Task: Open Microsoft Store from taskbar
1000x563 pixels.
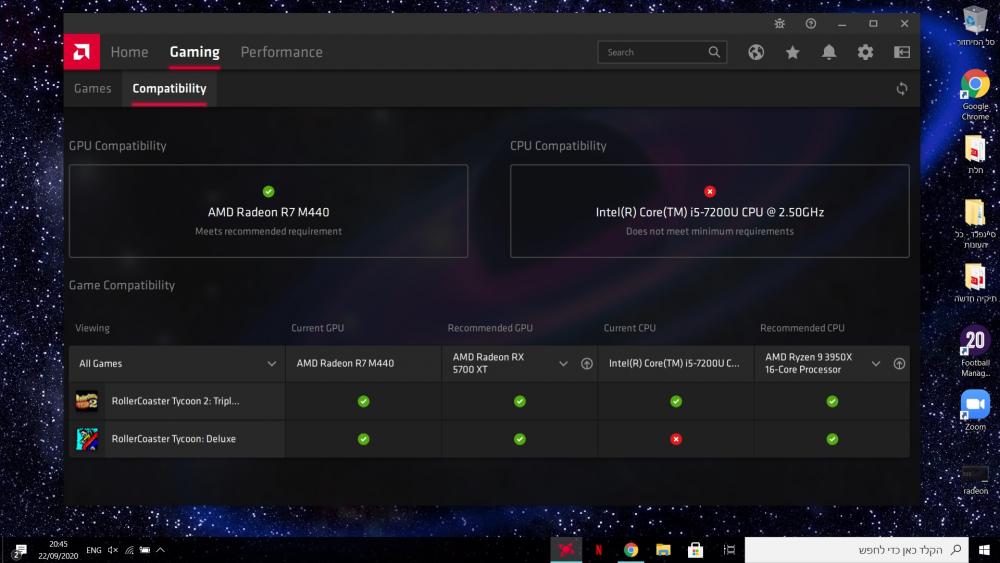Action: (x=695, y=550)
